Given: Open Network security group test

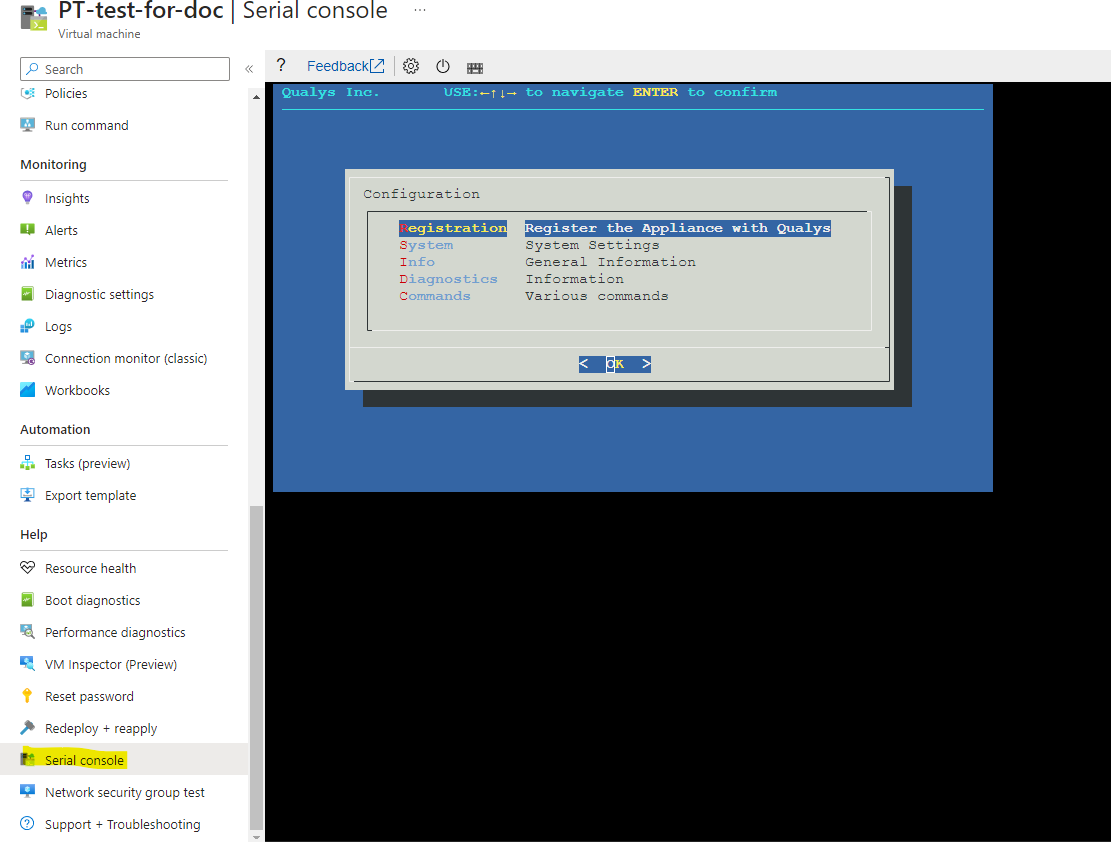Looking at the screenshot, I should pyautogui.click(x=125, y=792).
